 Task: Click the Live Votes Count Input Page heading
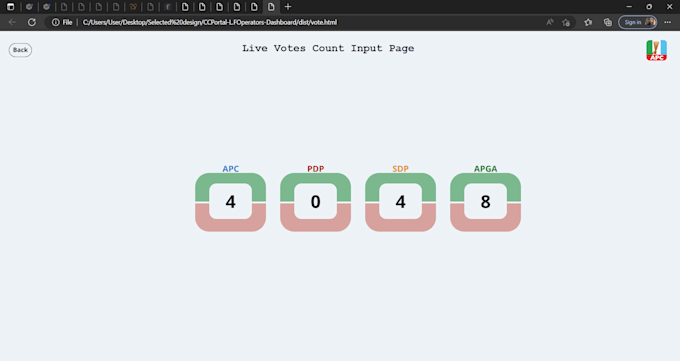[328, 48]
